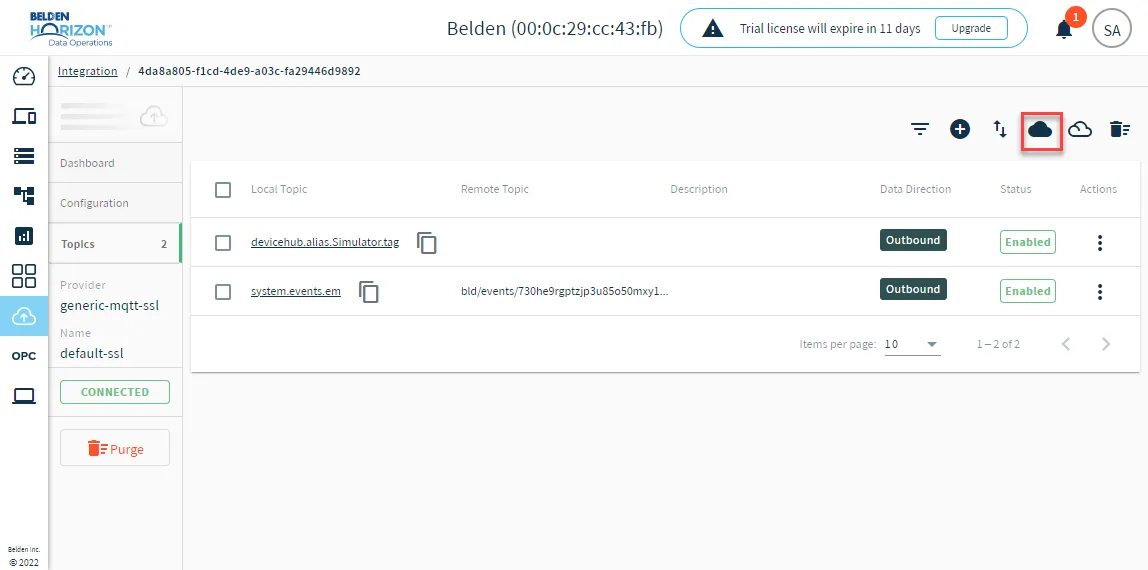1148x570 pixels.
Task: Click the Status column header
Action: 1015,190
